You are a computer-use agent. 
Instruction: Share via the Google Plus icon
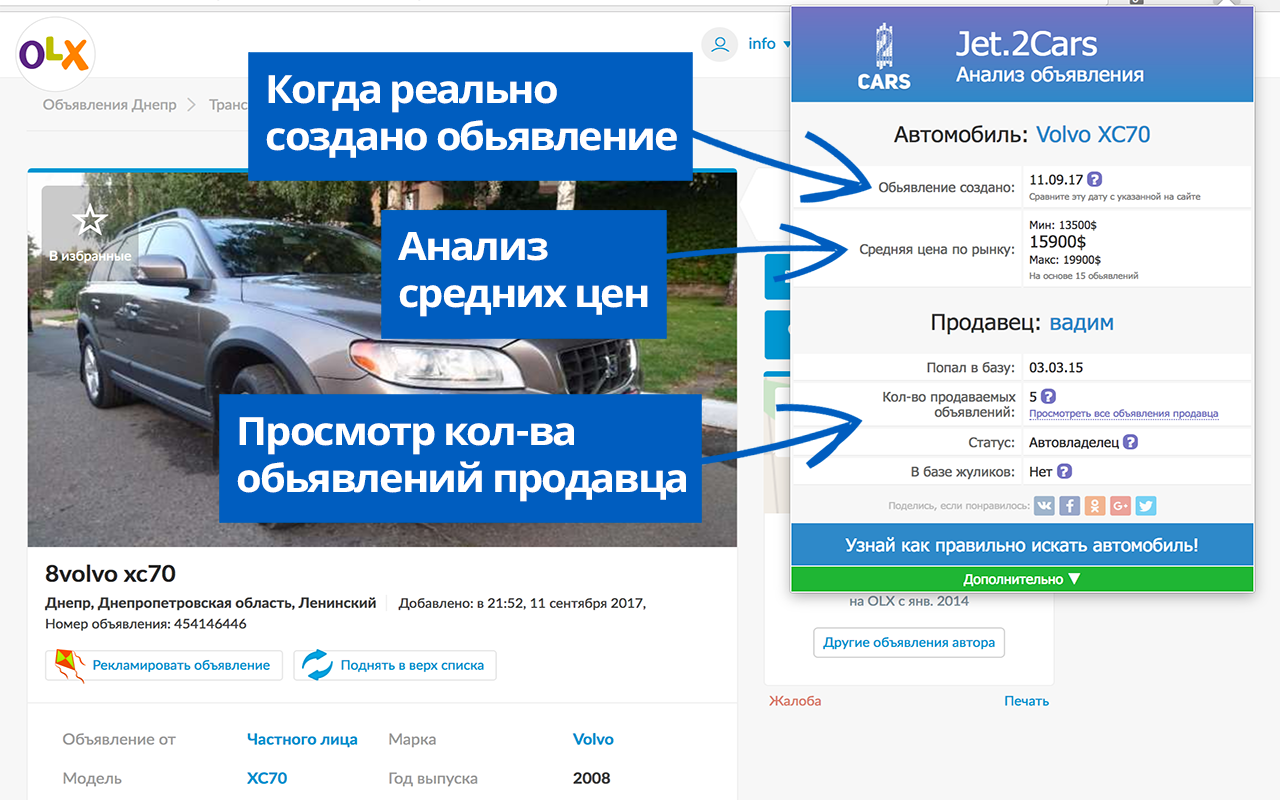click(1120, 506)
